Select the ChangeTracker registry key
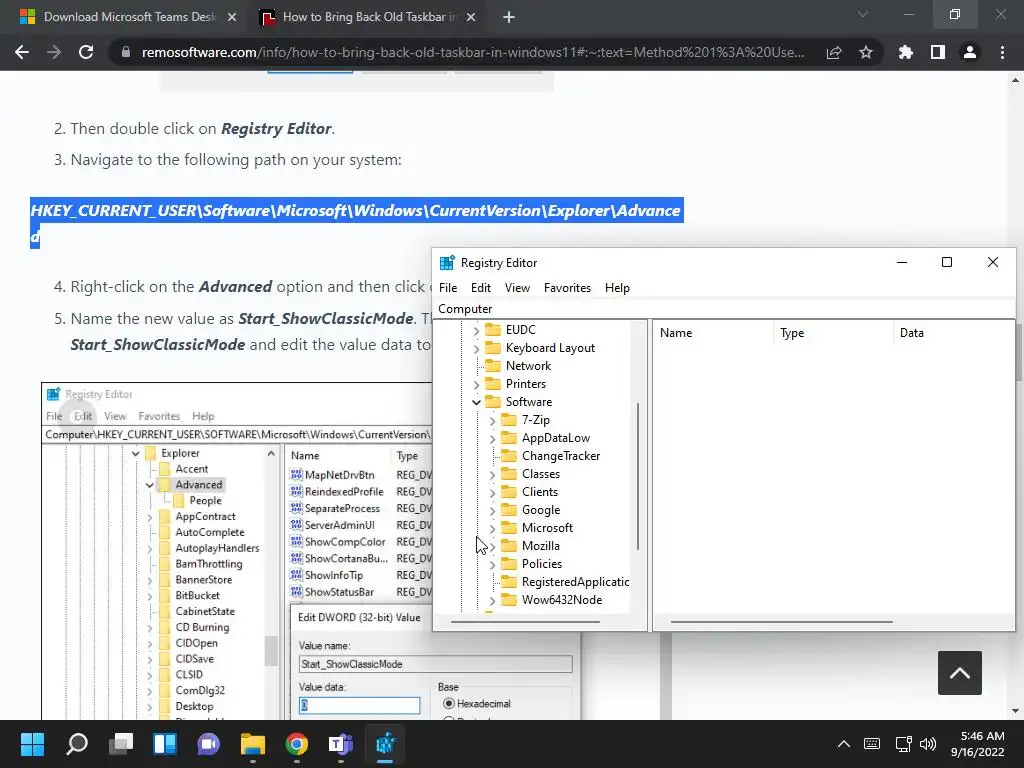Screen dimensions: 1024x768 tap(560, 456)
